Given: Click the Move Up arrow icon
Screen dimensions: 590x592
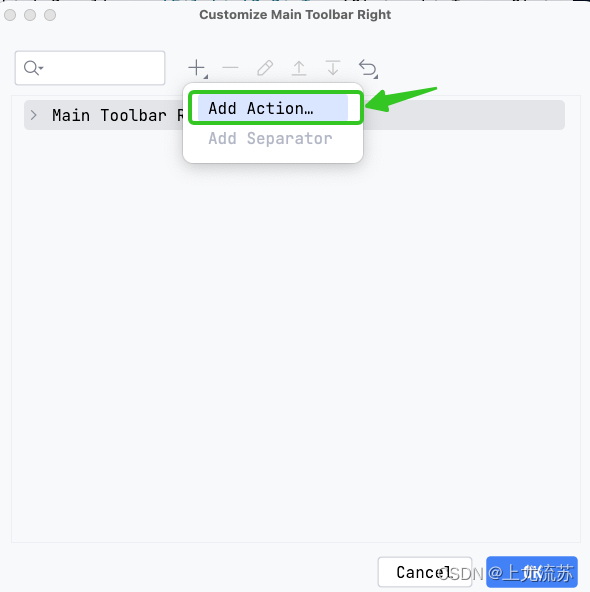Looking at the screenshot, I should click(299, 68).
